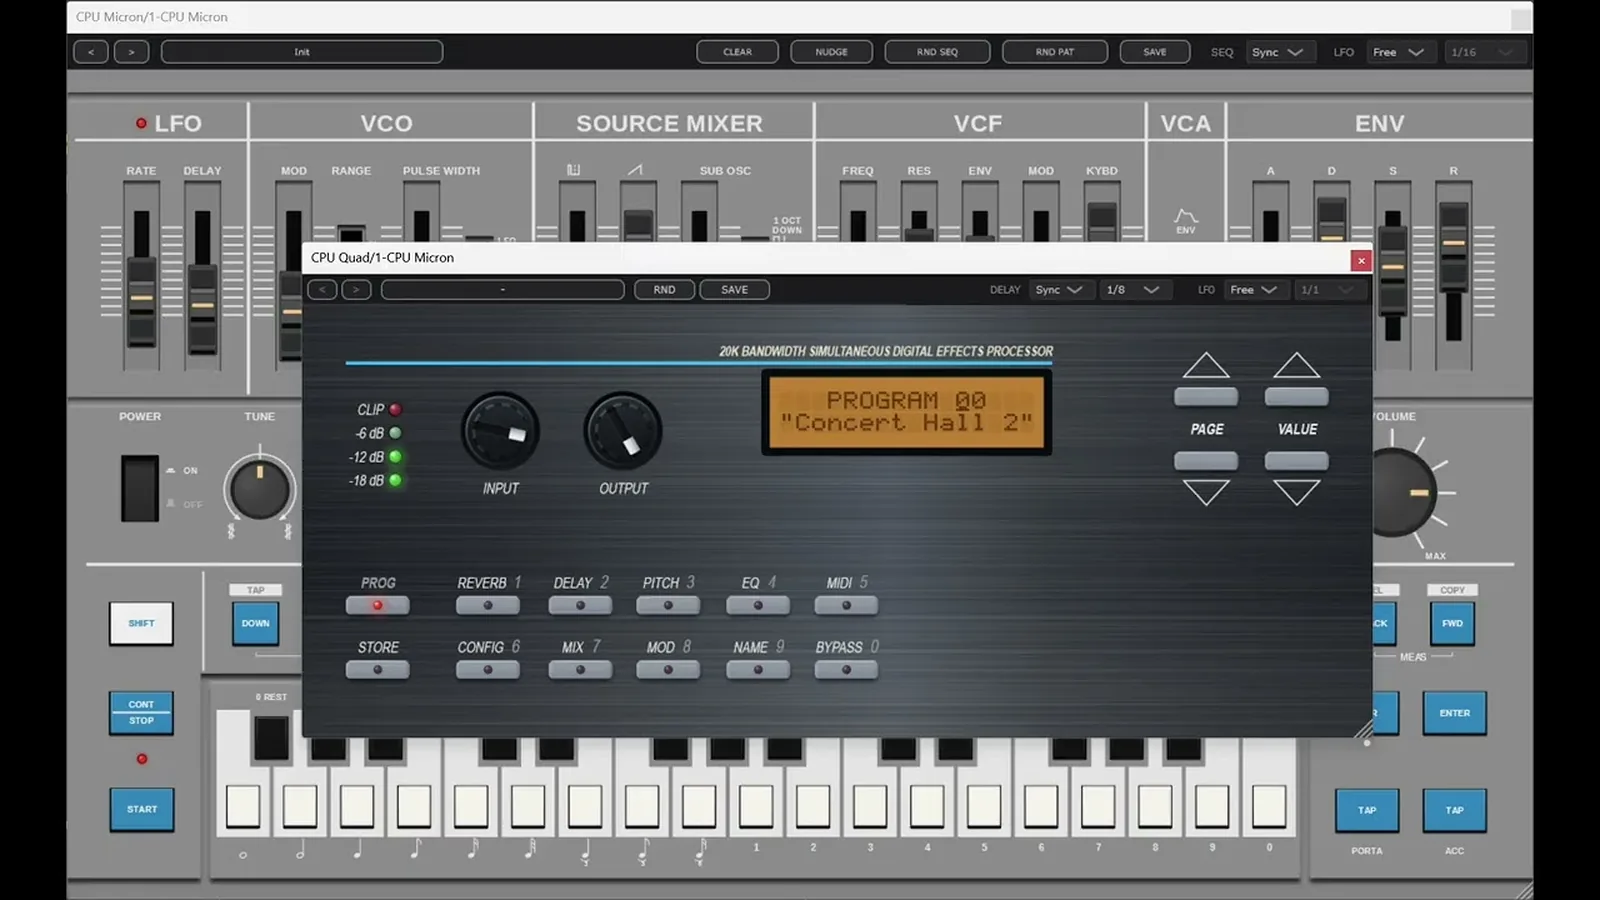Viewport: 1600px width, 900px height.
Task: Open DELAY Sync dropdown in CPU Quad
Action: tap(1059, 290)
